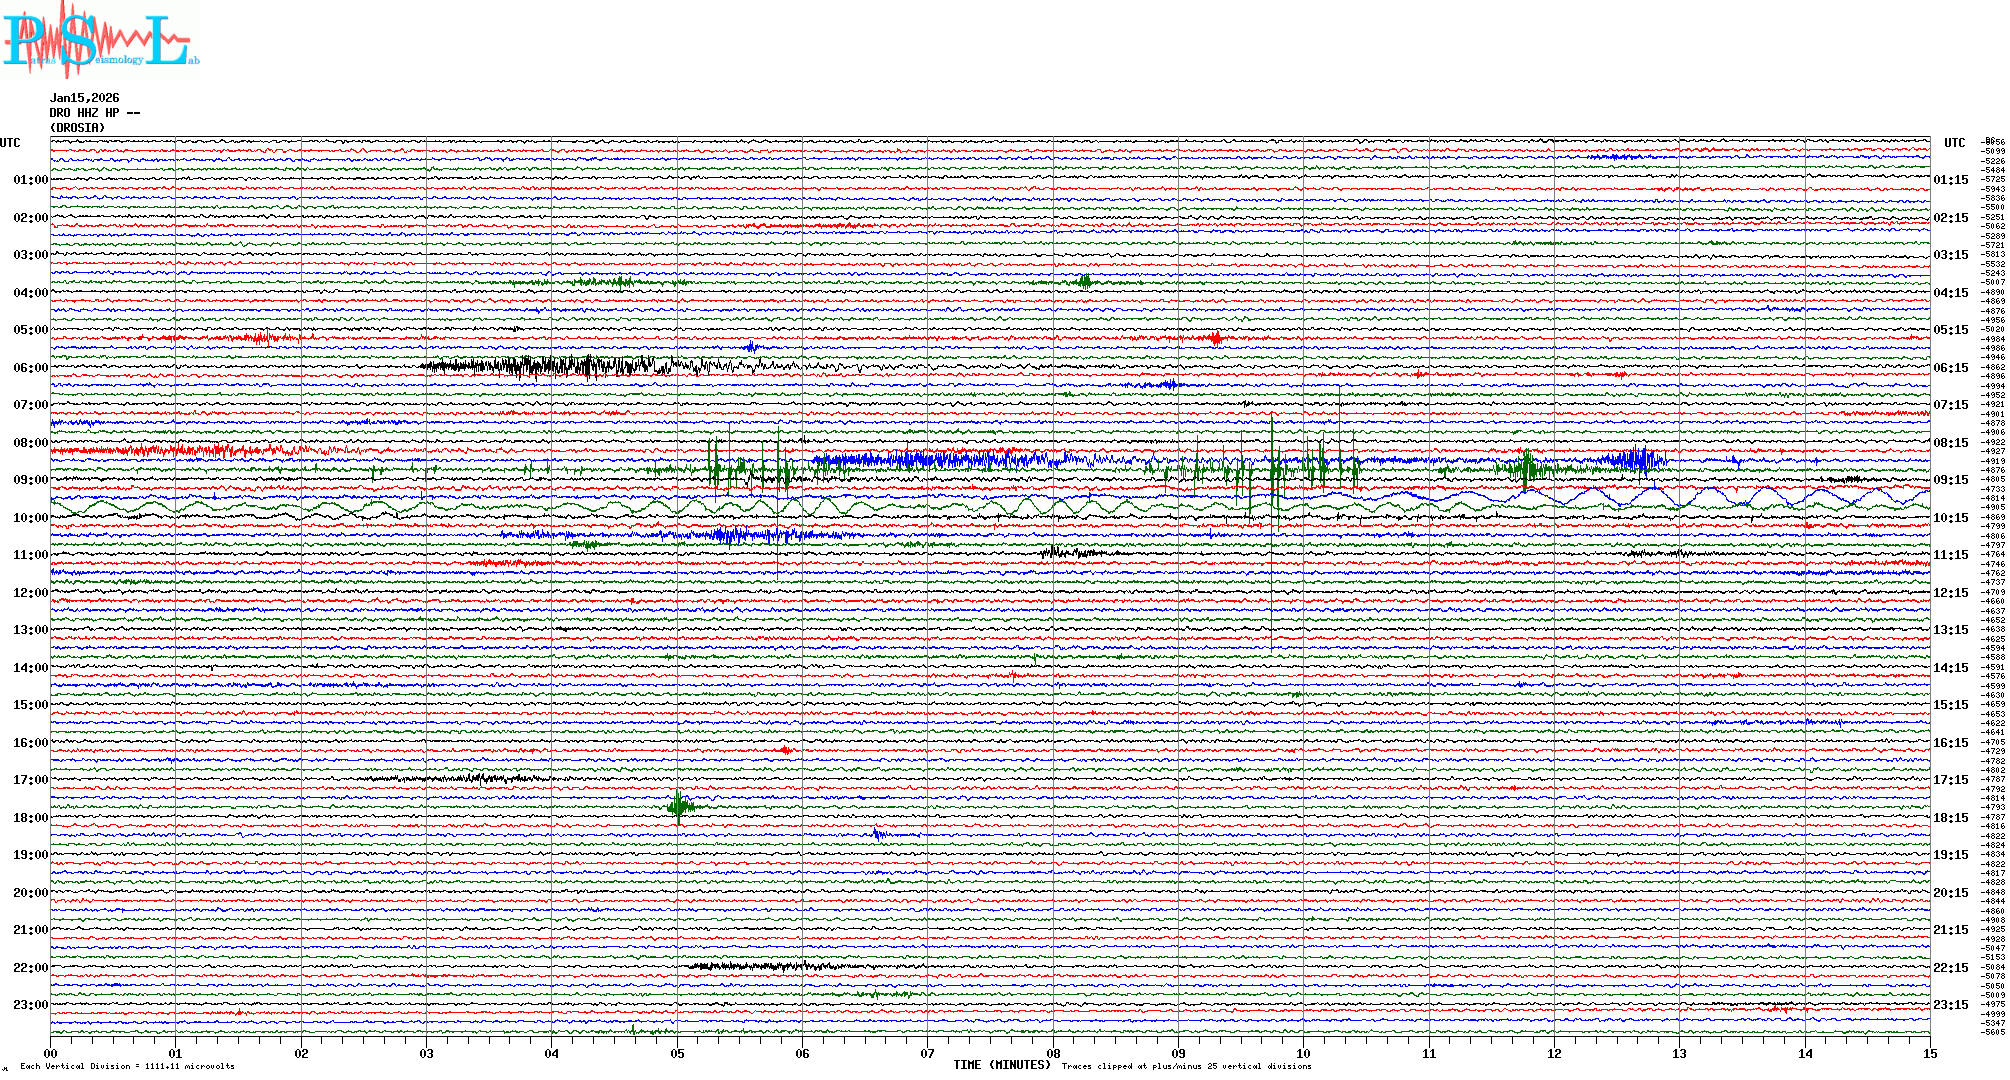
Task: Click the 12:00 hour label on left
Action: (x=30, y=593)
